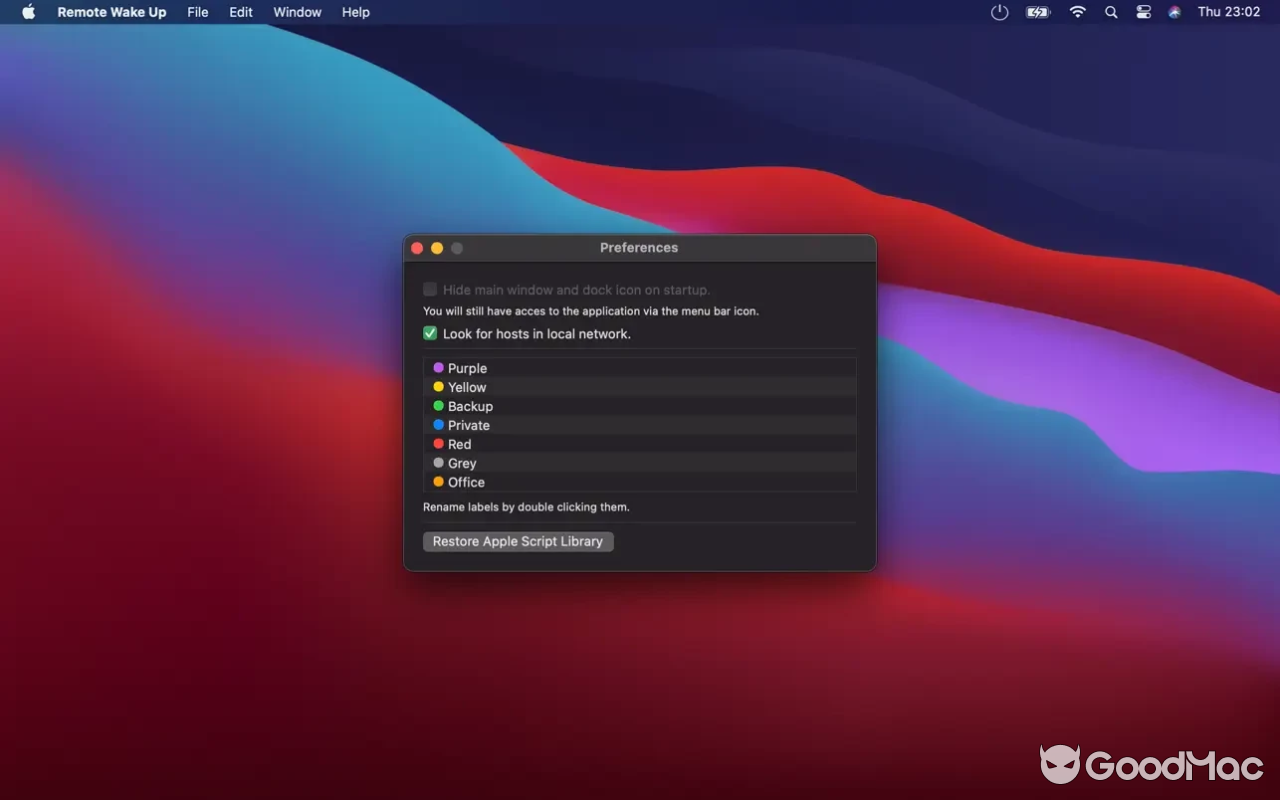Open the Apple menu
The image size is (1280, 800).
(x=27, y=12)
